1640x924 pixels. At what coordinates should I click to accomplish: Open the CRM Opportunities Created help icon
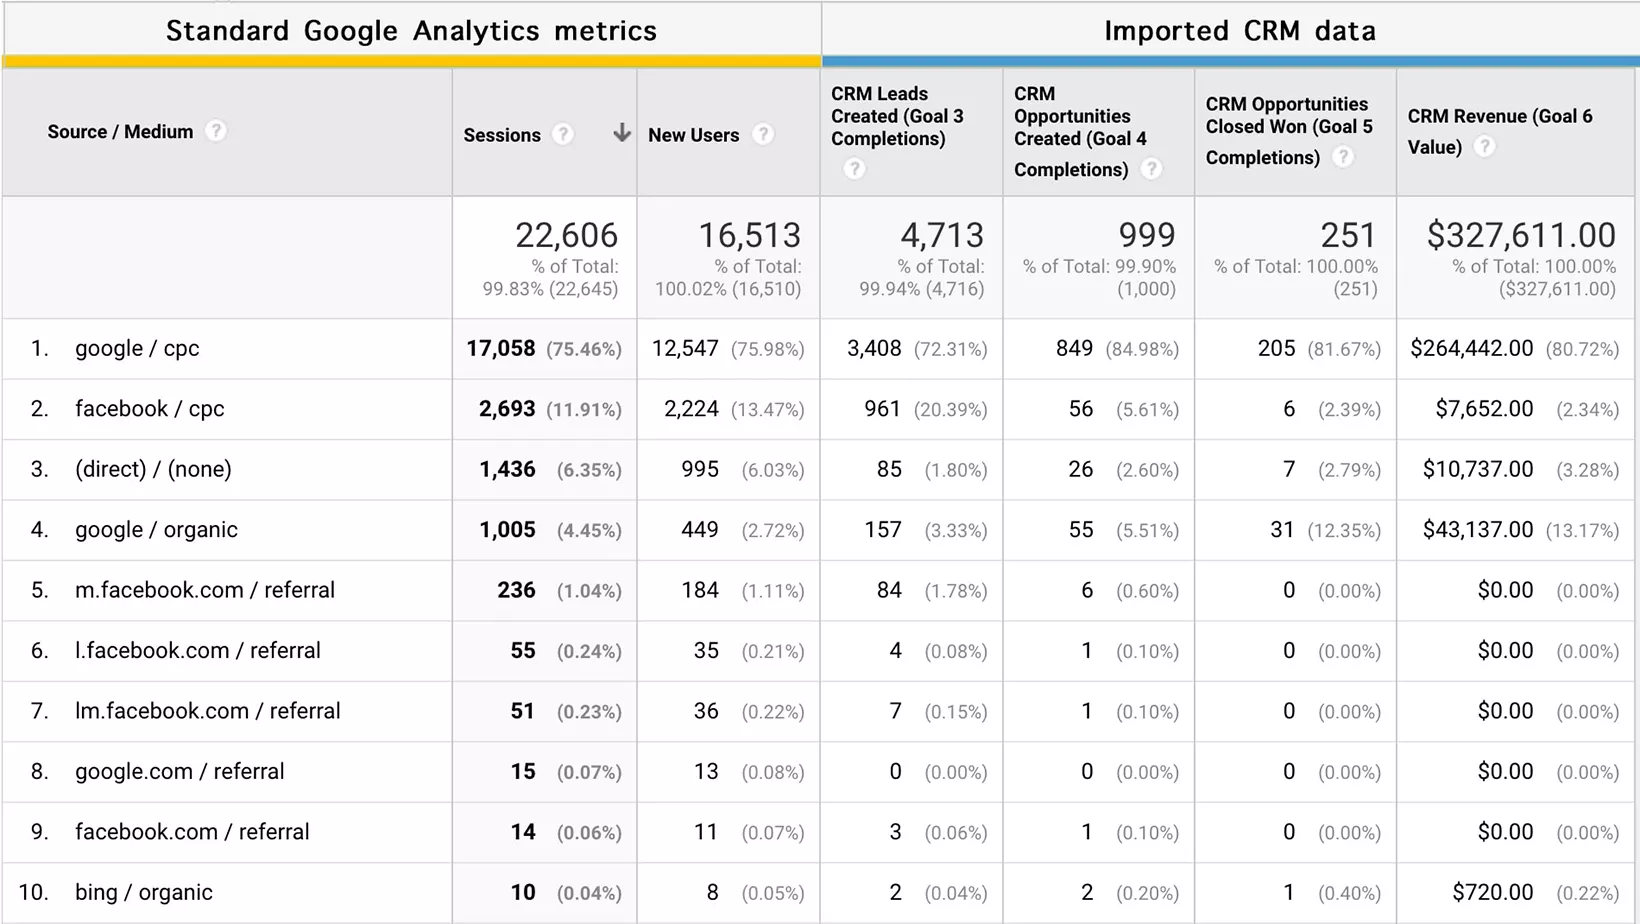pos(1152,169)
